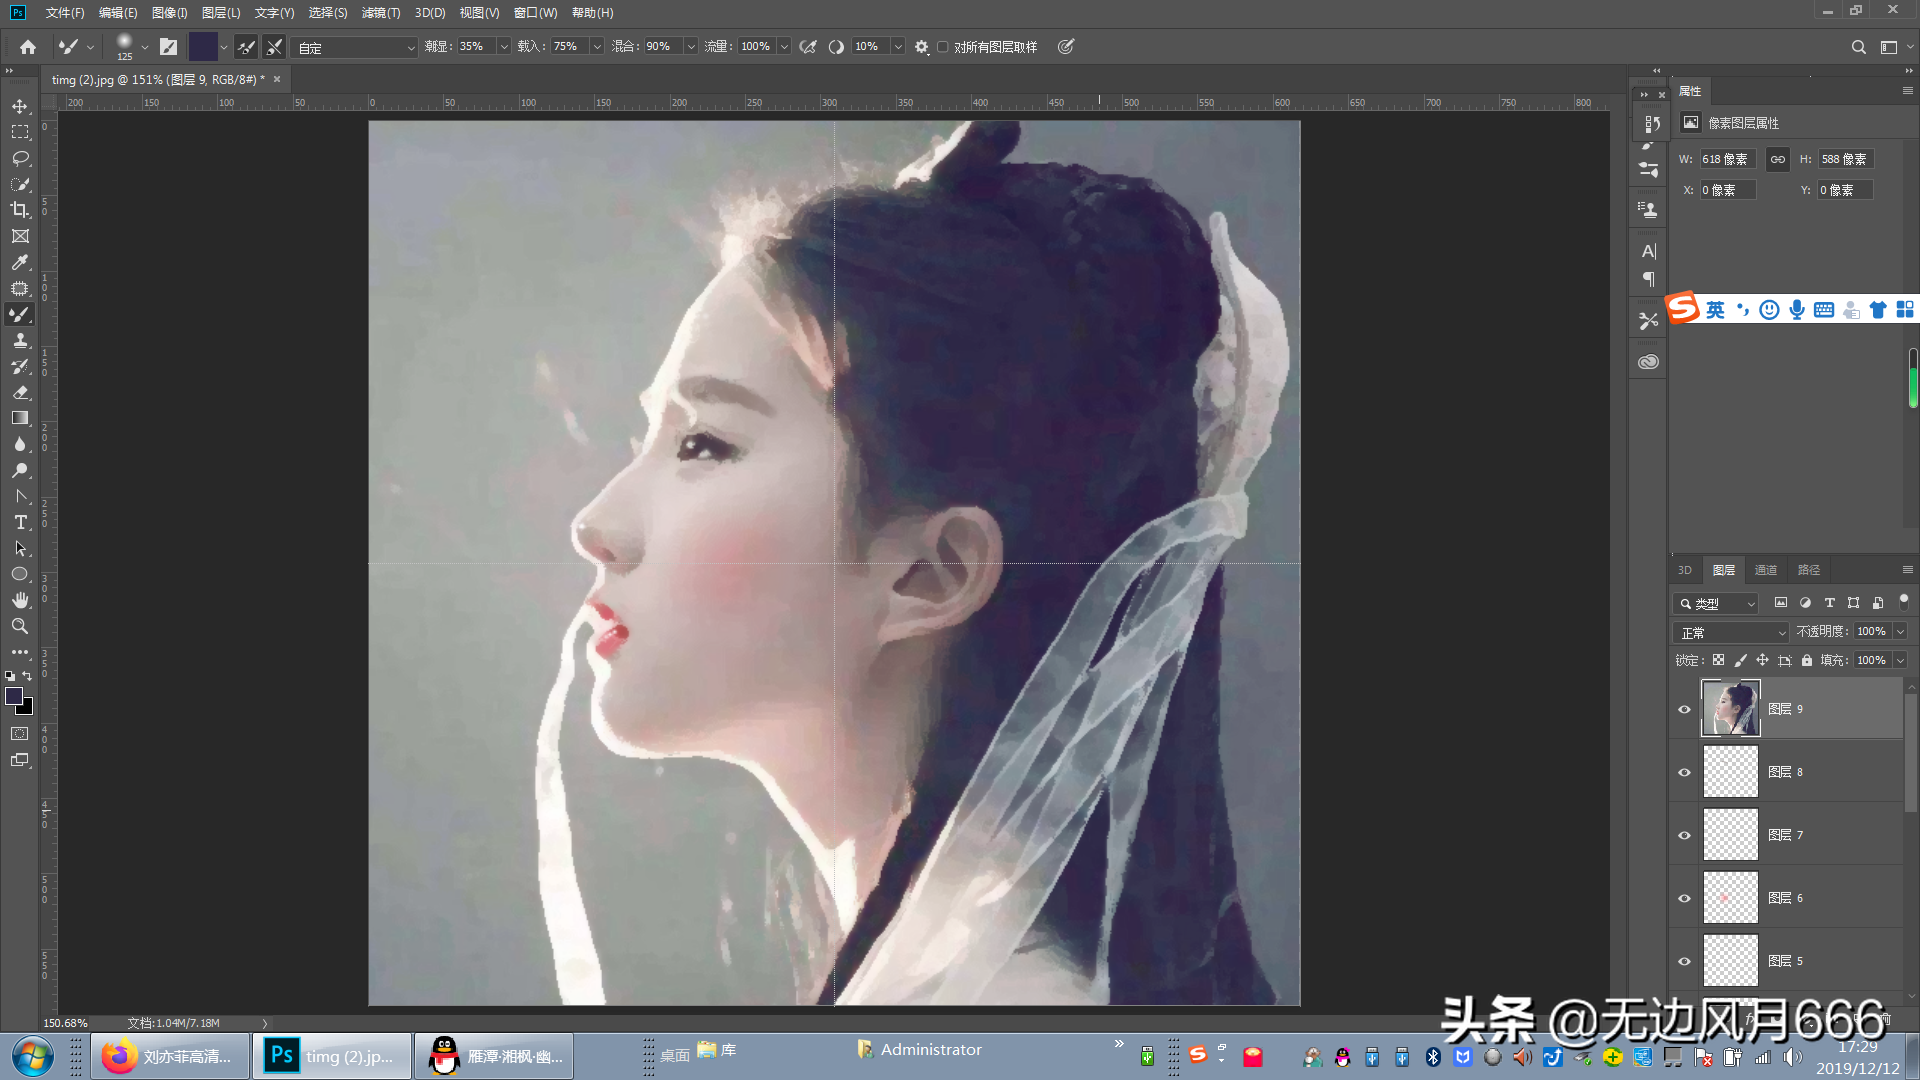
Task: Select the Move tool
Action: [20, 106]
